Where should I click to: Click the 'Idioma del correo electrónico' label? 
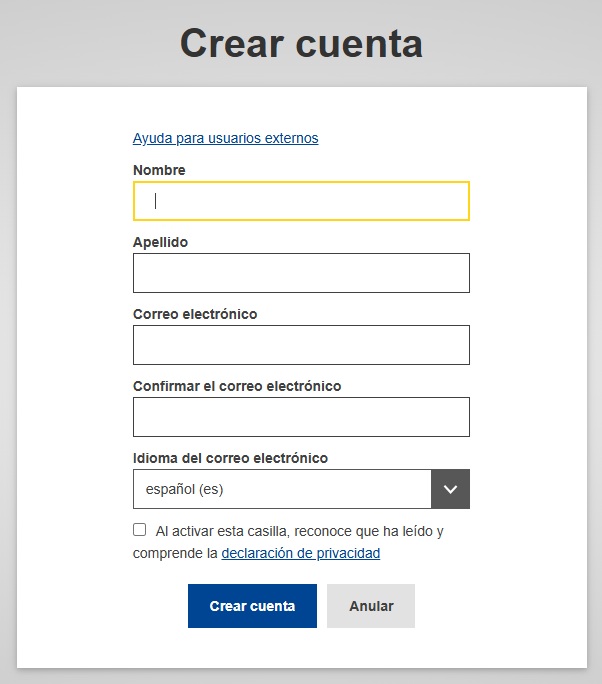point(230,458)
